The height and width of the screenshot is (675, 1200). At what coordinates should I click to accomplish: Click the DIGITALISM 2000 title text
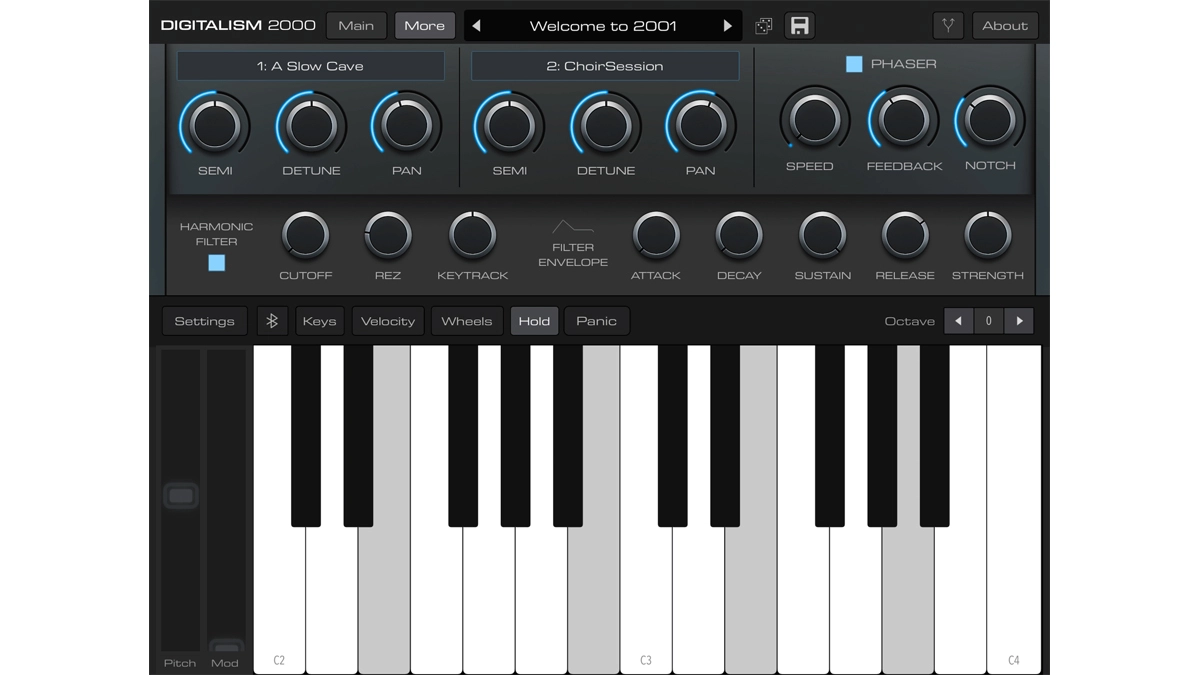tap(238, 25)
